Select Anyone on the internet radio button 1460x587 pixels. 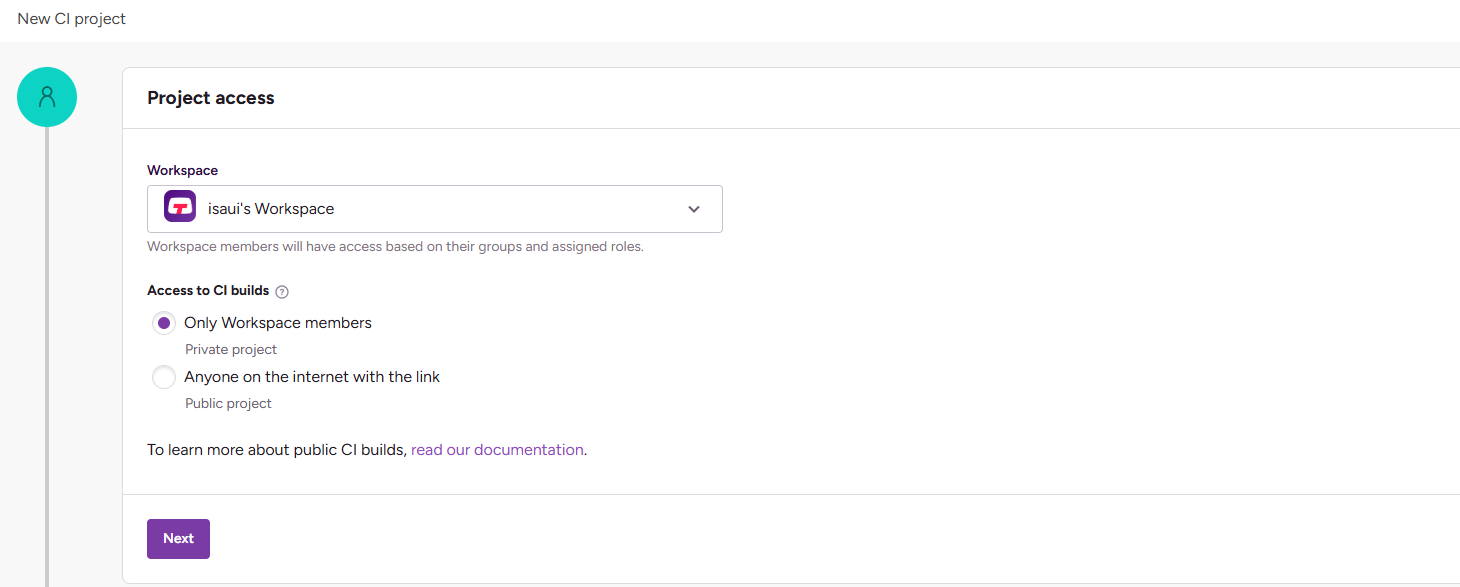coord(163,377)
